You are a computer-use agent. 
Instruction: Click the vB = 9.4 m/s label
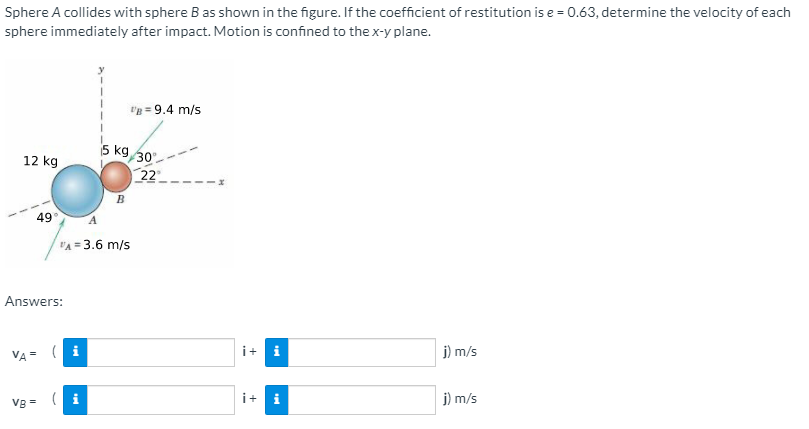point(165,109)
